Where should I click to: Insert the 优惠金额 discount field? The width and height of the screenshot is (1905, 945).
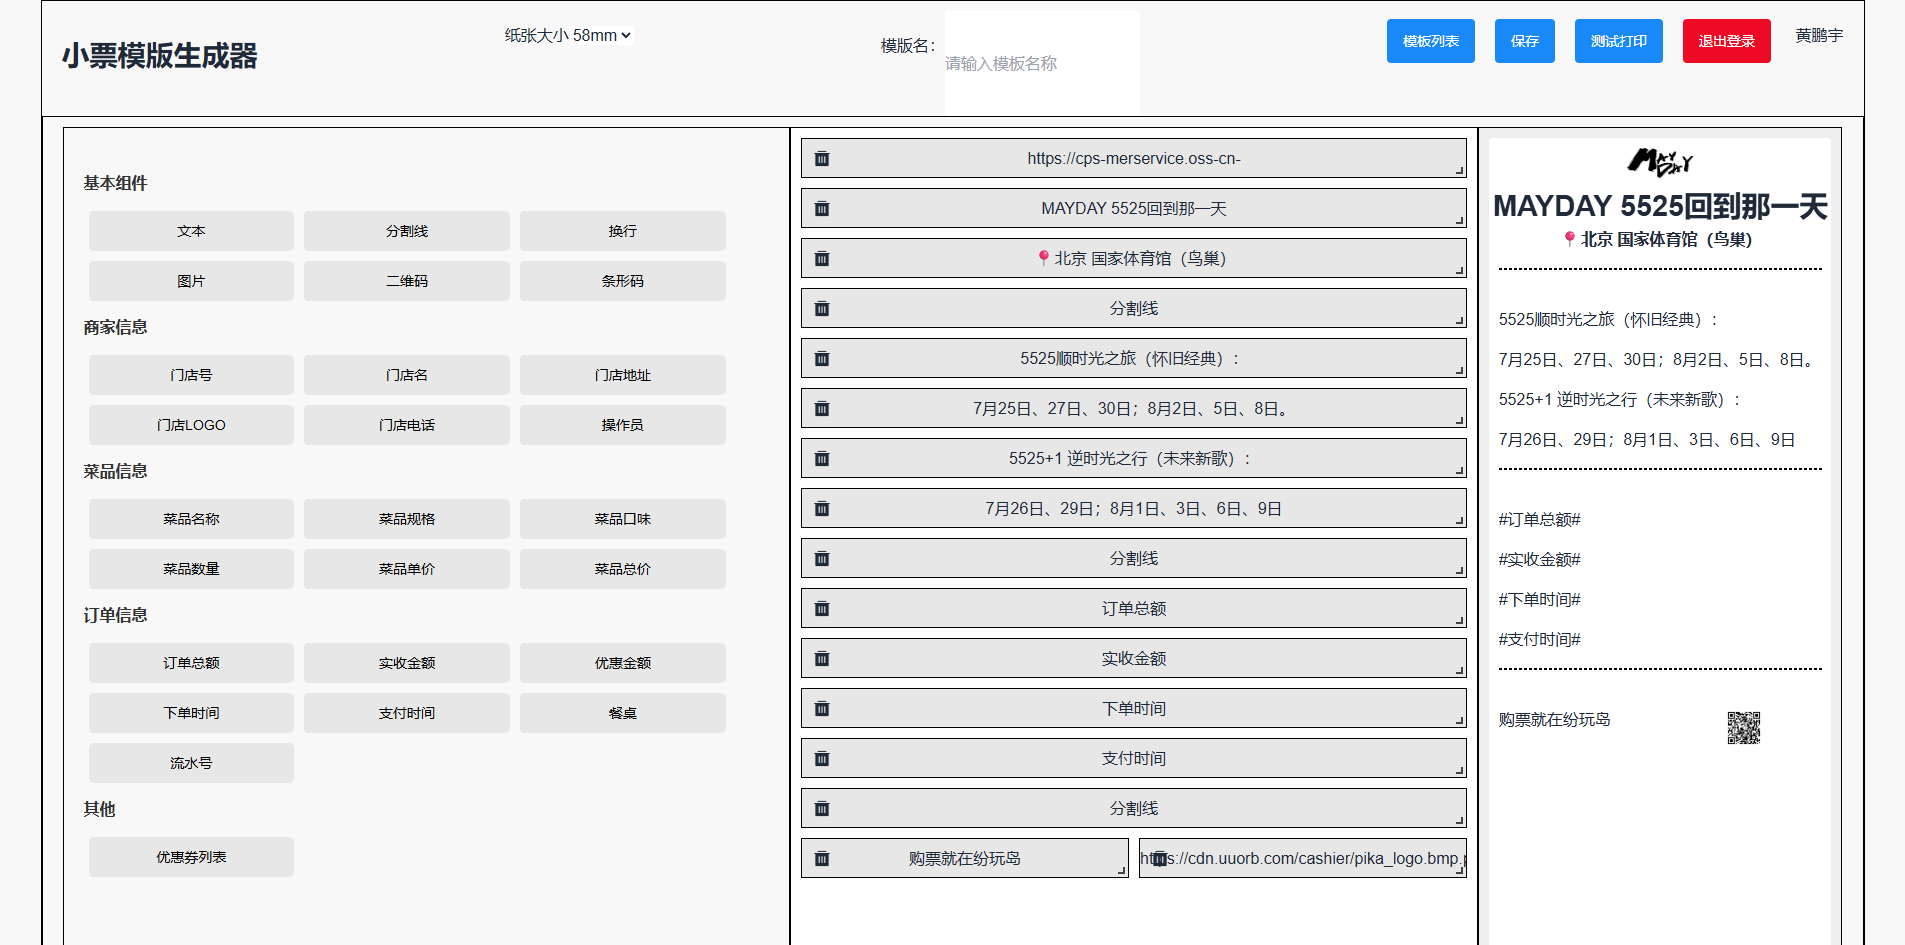coord(623,663)
